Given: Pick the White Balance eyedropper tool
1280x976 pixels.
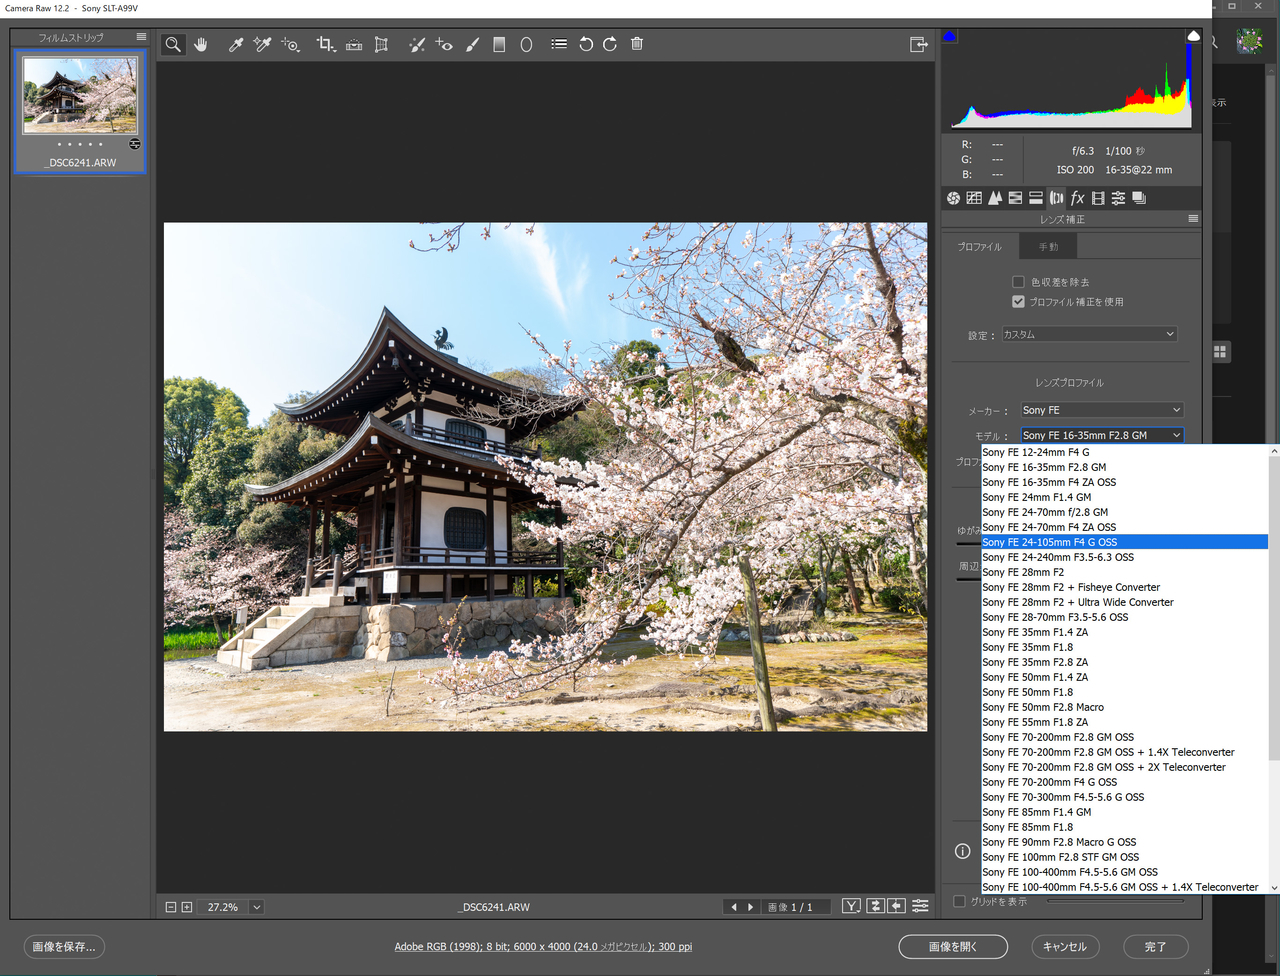Looking at the screenshot, I should tap(236, 44).
